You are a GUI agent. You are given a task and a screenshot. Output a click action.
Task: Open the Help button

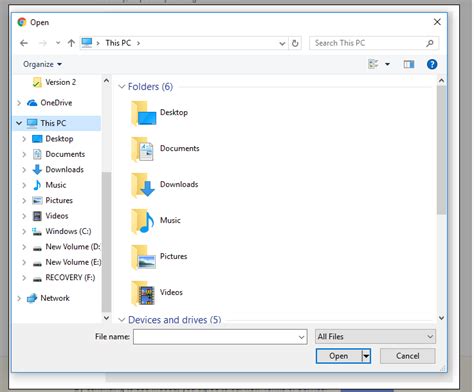432,64
